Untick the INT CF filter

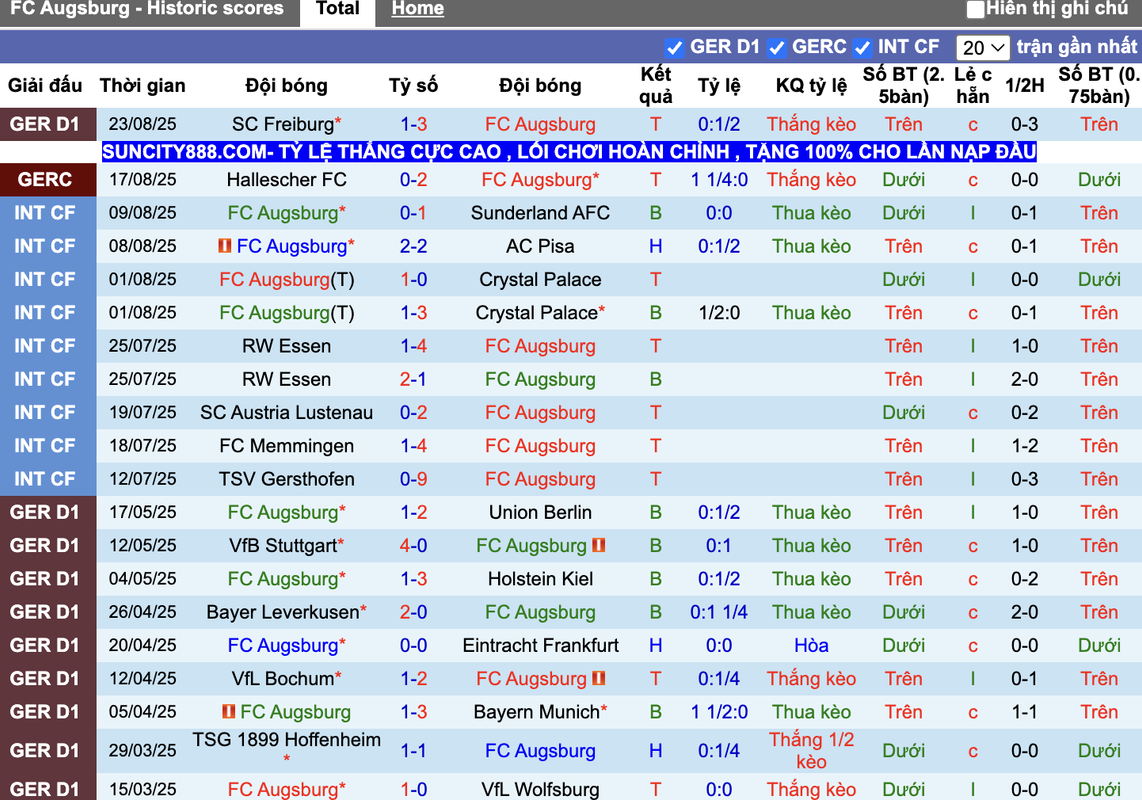pos(862,48)
